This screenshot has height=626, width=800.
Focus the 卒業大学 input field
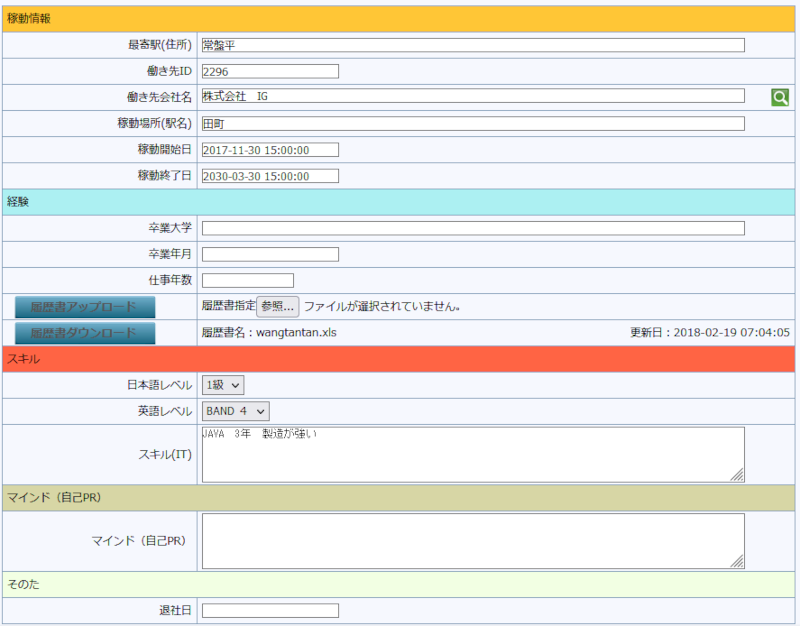473,228
